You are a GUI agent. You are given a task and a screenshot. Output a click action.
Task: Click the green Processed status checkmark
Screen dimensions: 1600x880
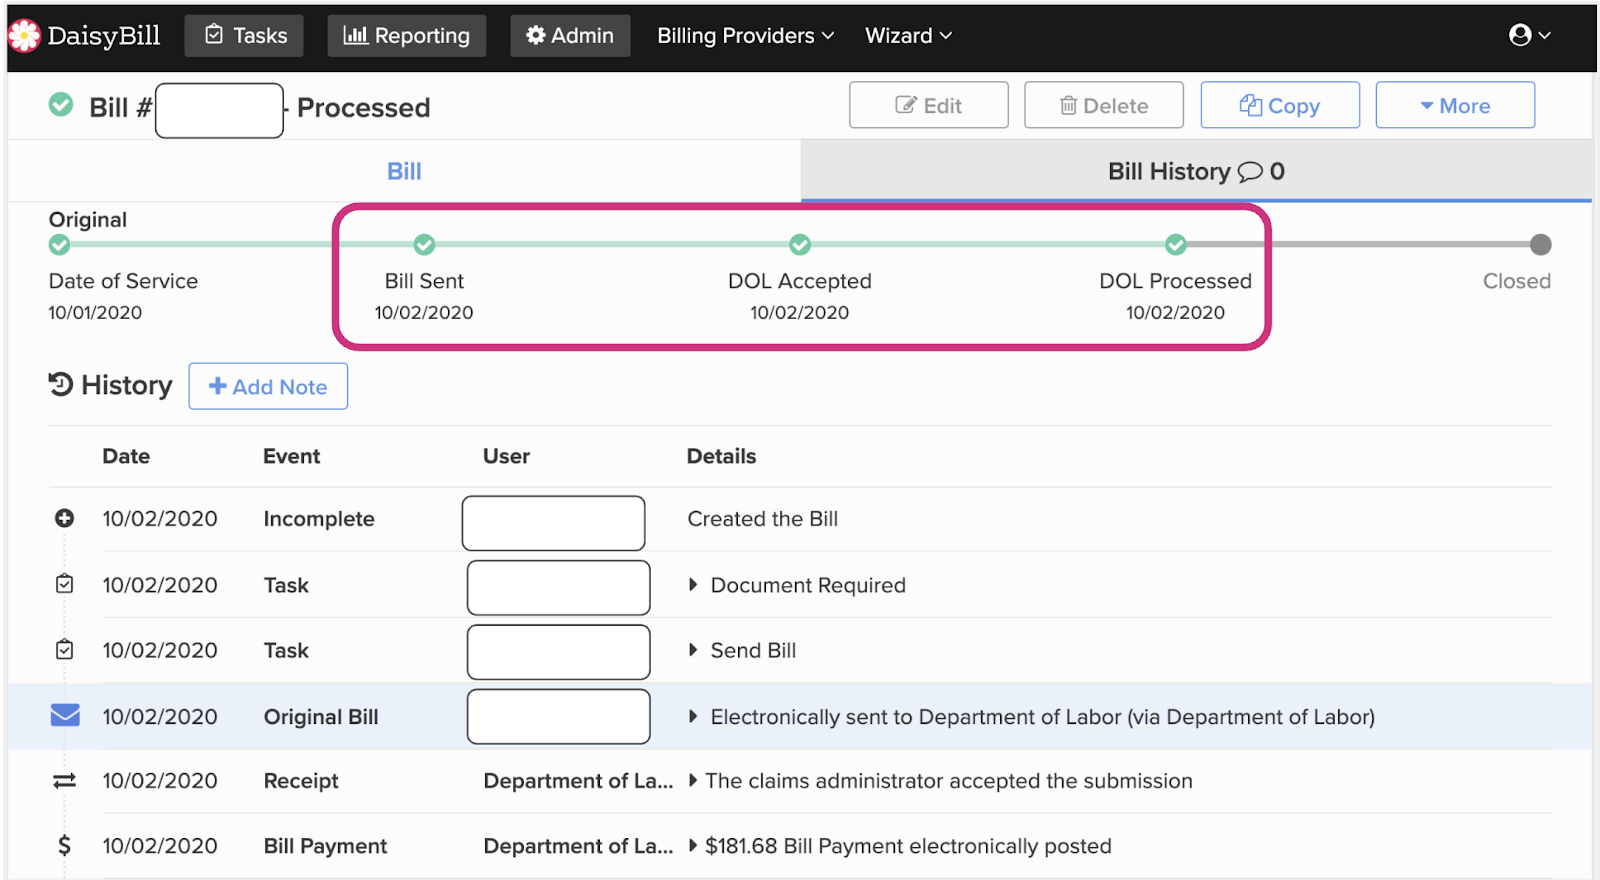(x=61, y=105)
